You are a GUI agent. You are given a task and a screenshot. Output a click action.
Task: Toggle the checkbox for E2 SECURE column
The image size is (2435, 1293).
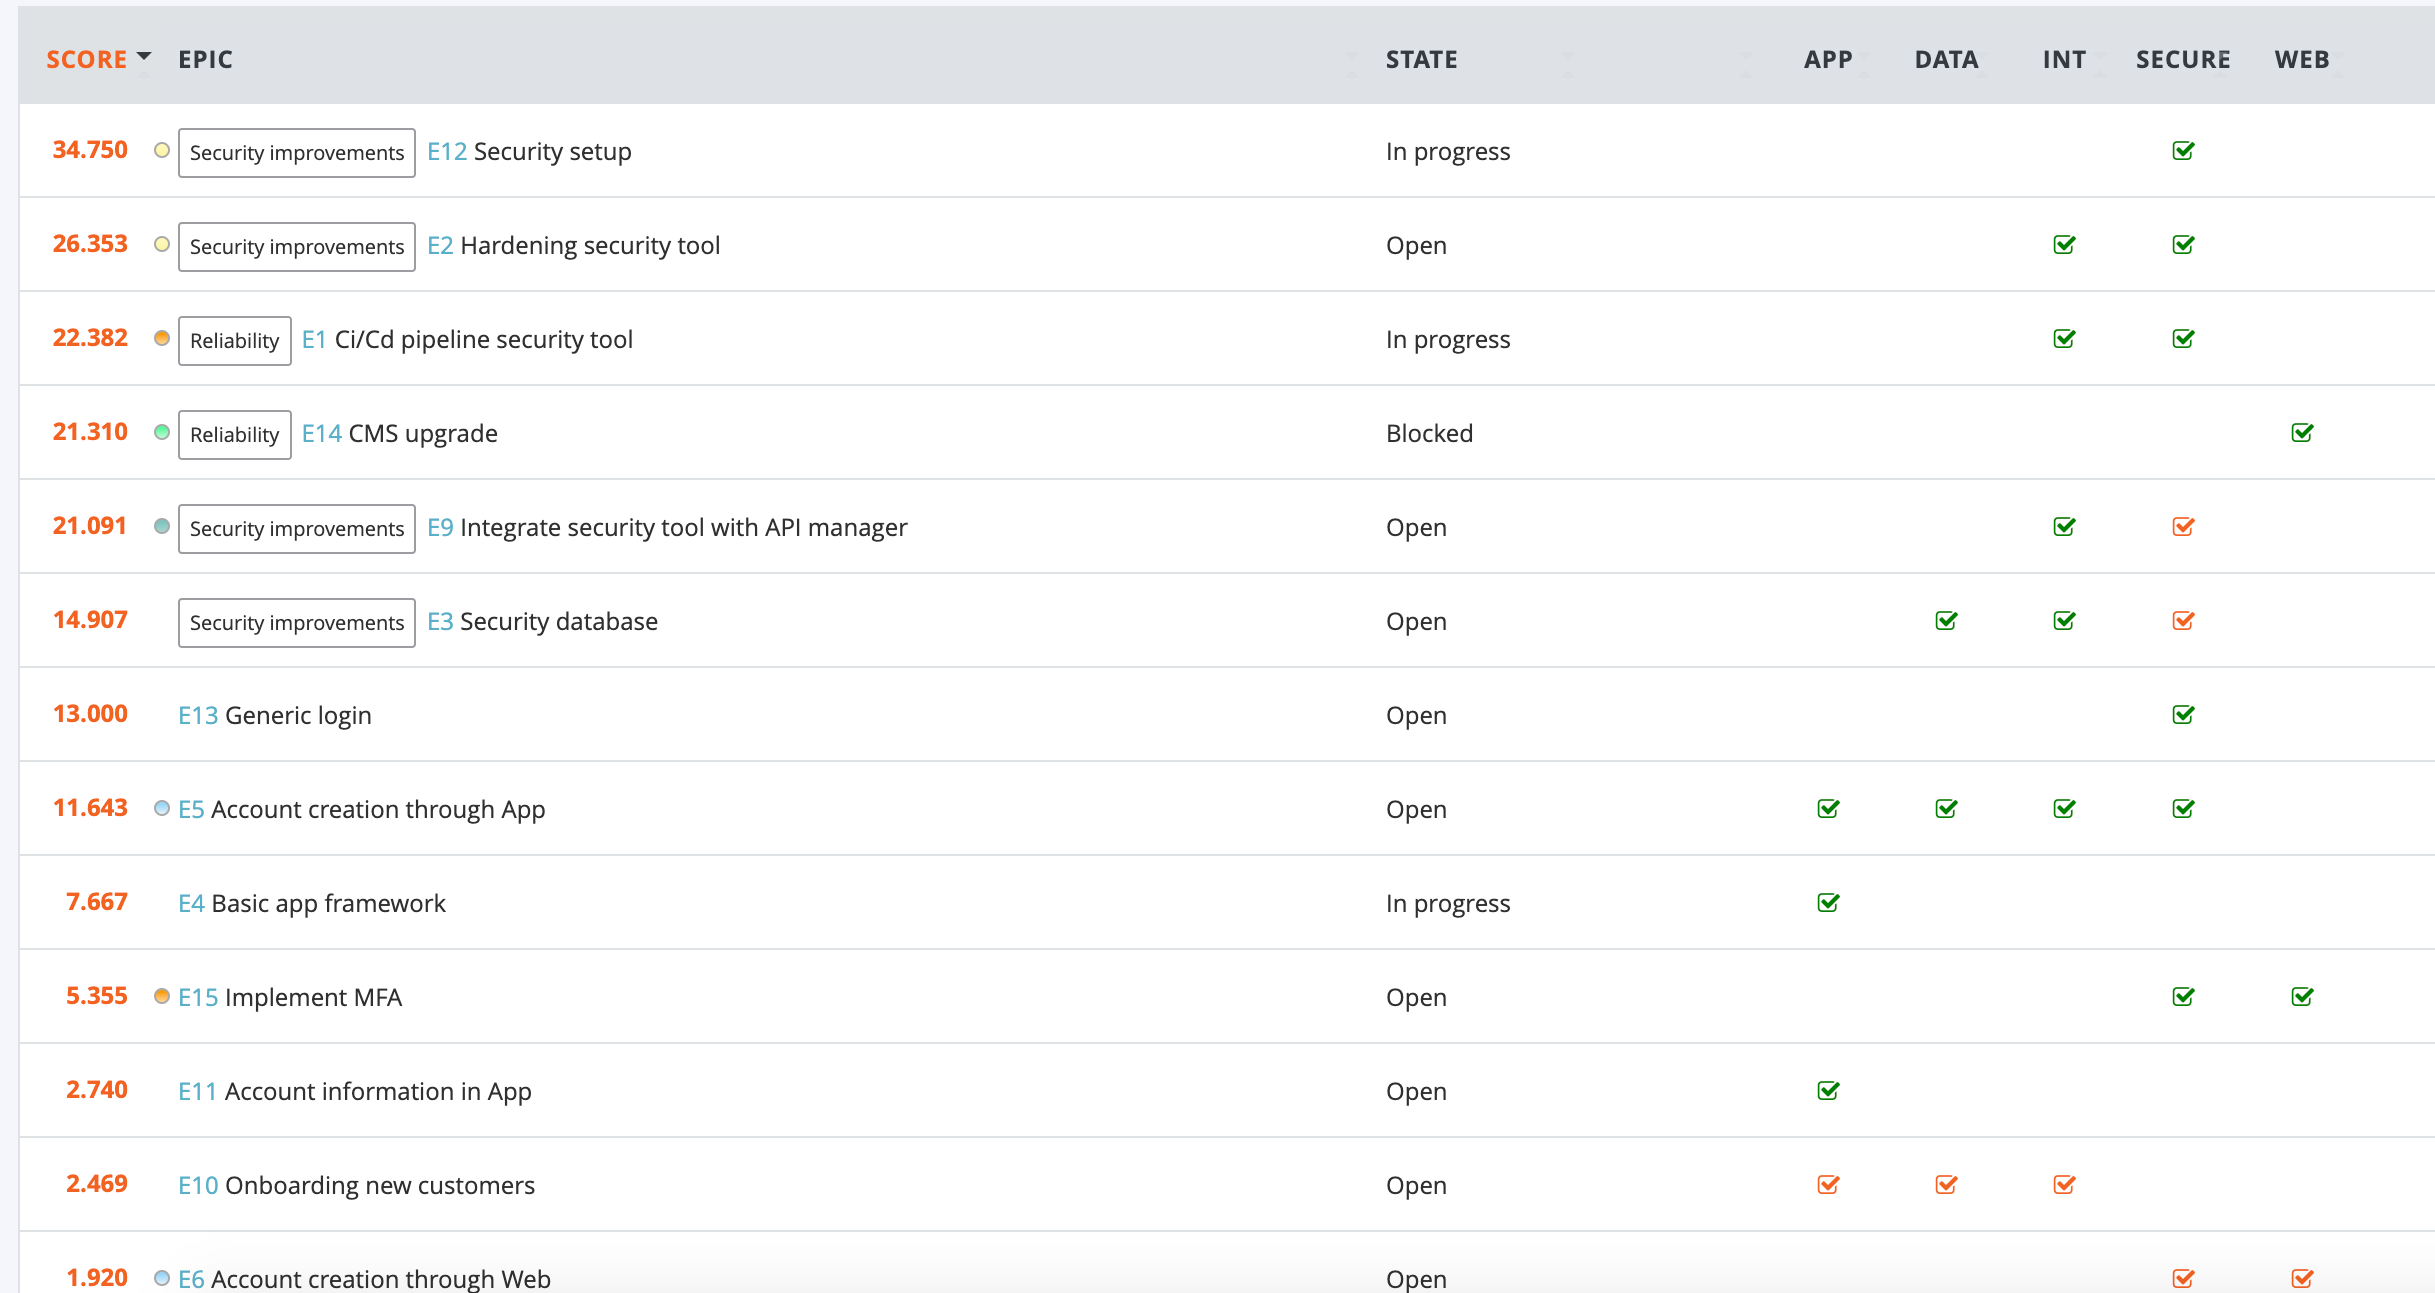click(2184, 245)
